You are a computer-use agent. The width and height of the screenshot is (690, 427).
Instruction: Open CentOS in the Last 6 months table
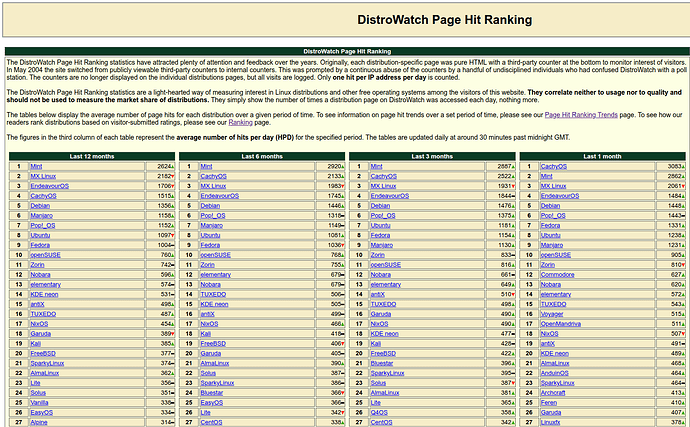coord(211,422)
